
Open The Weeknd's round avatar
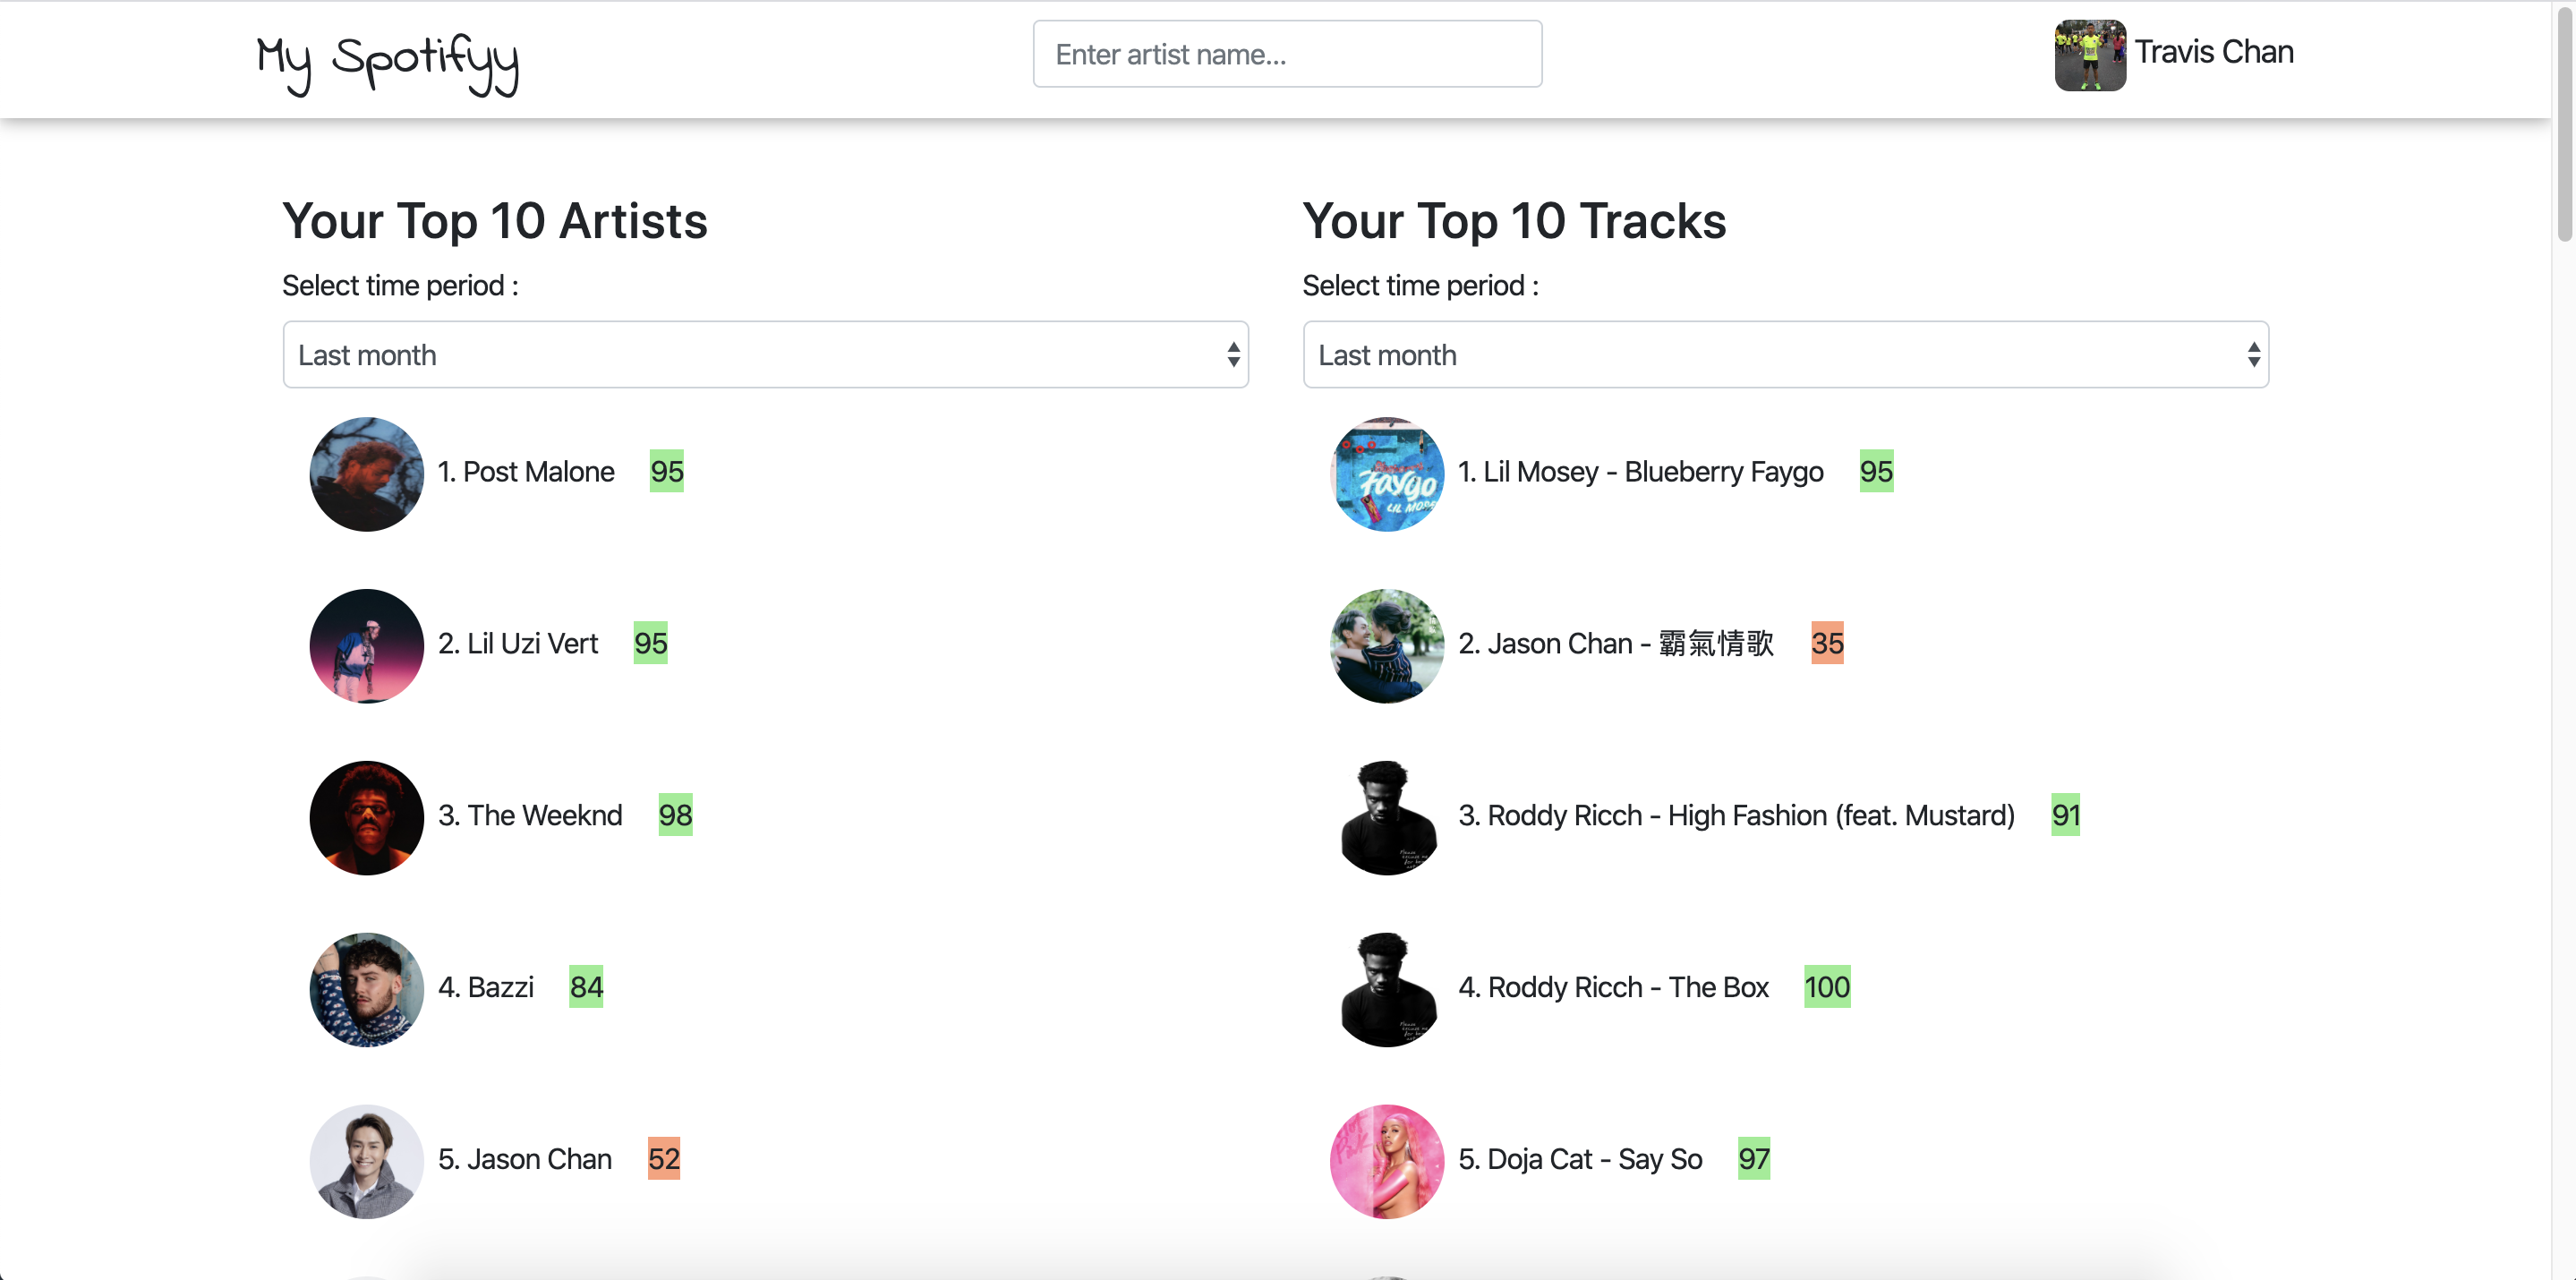coord(367,818)
